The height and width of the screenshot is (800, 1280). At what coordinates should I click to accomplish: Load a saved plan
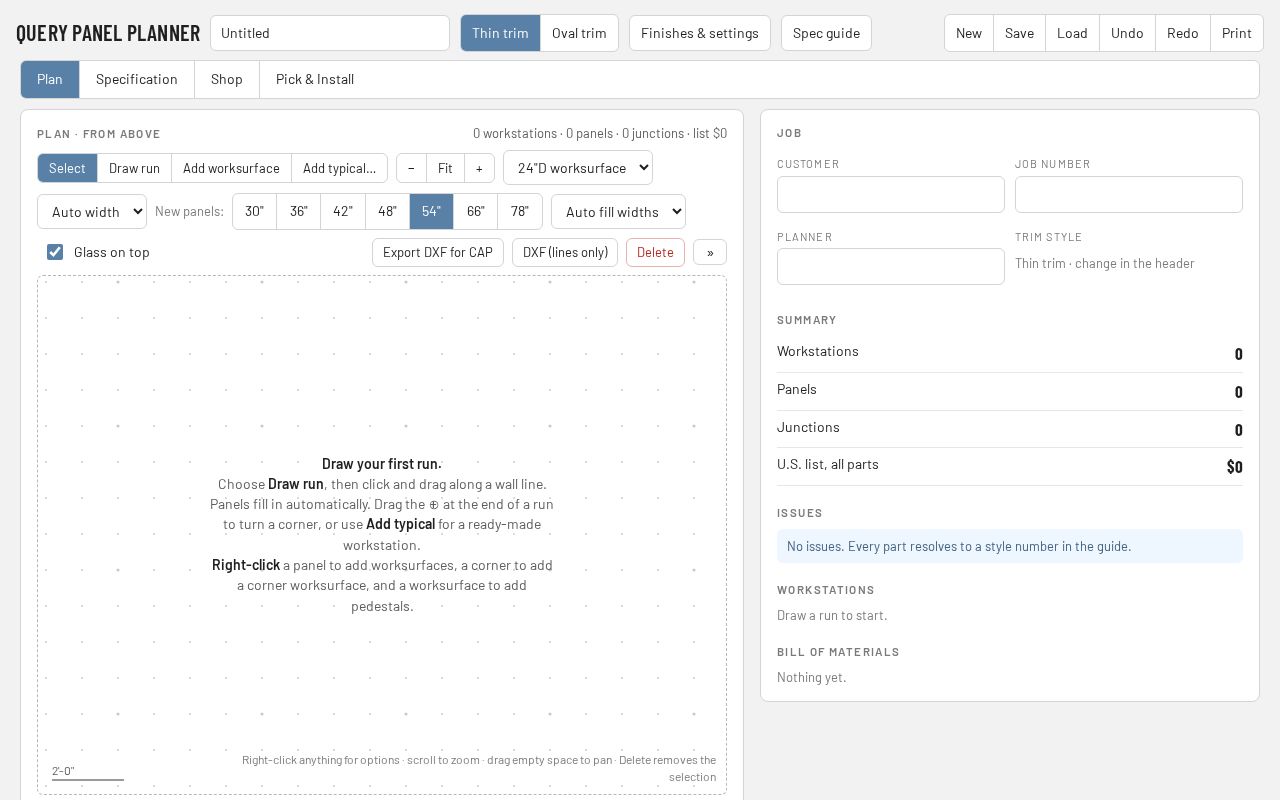(1072, 33)
